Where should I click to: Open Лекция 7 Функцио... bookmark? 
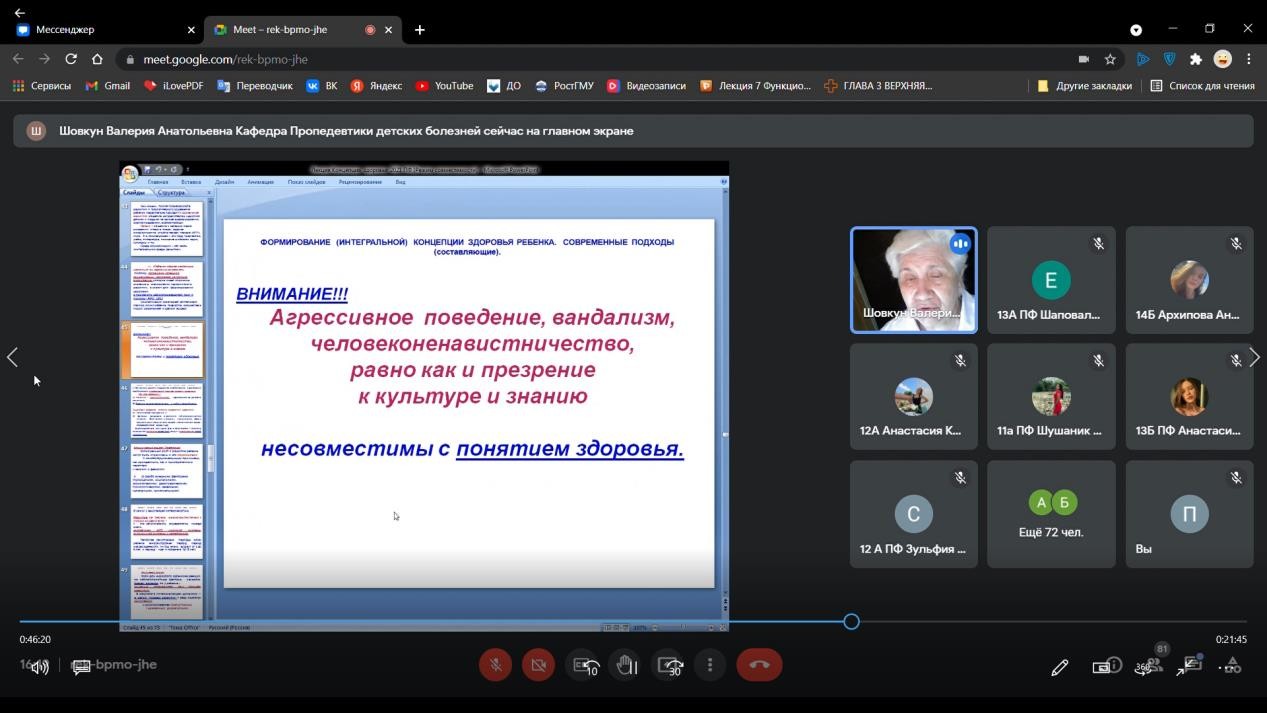click(x=756, y=86)
